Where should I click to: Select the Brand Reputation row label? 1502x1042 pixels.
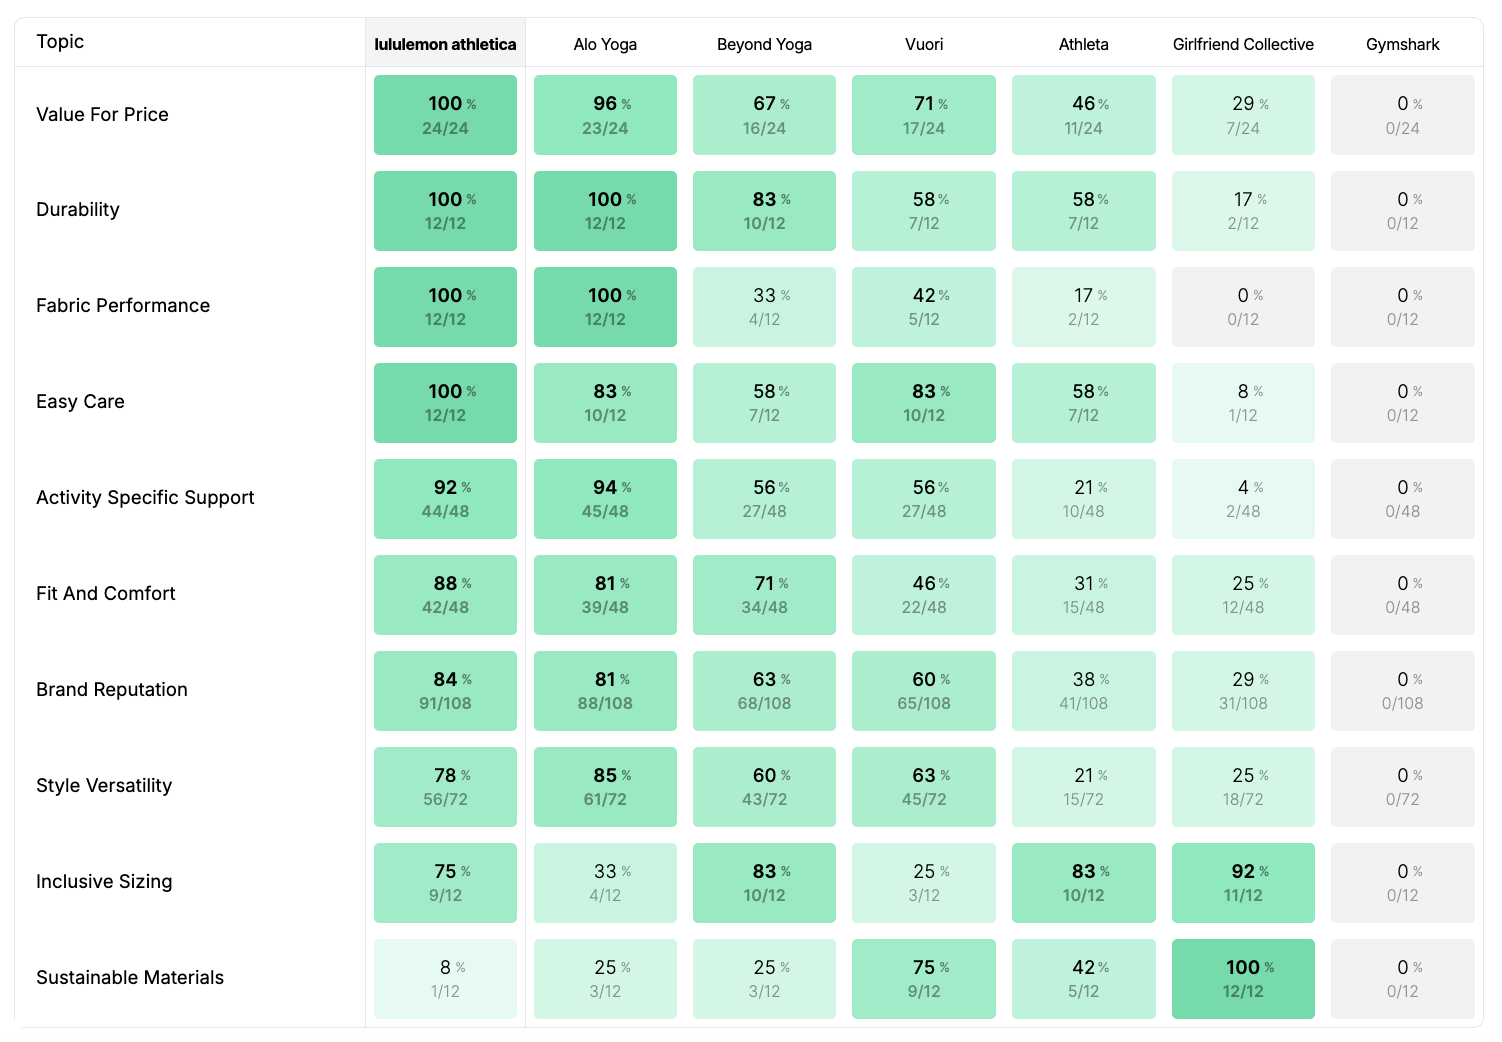click(x=112, y=689)
